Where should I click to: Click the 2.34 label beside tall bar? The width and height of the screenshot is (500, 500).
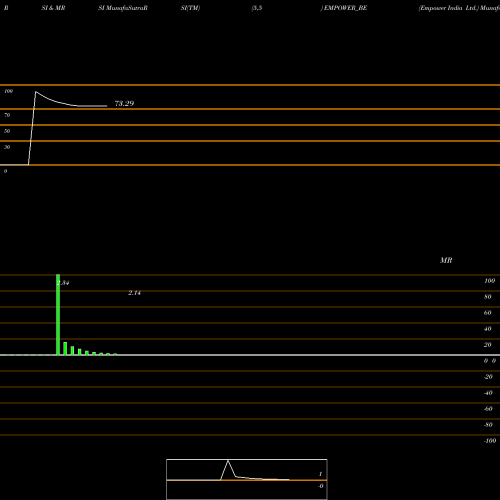(x=63, y=283)
